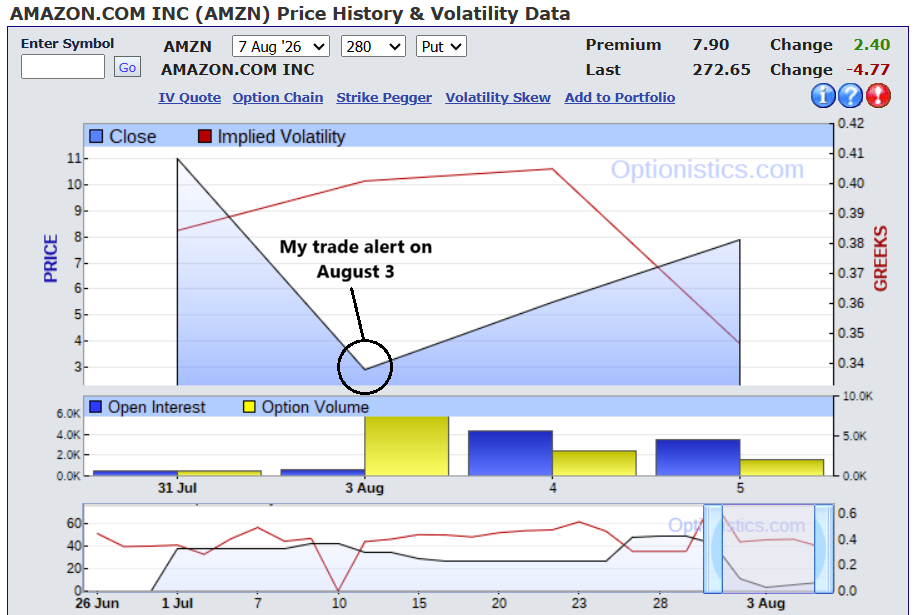Click the GREEKS axis title
The width and height of the screenshot is (921, 615).
[x=880, y=258]
